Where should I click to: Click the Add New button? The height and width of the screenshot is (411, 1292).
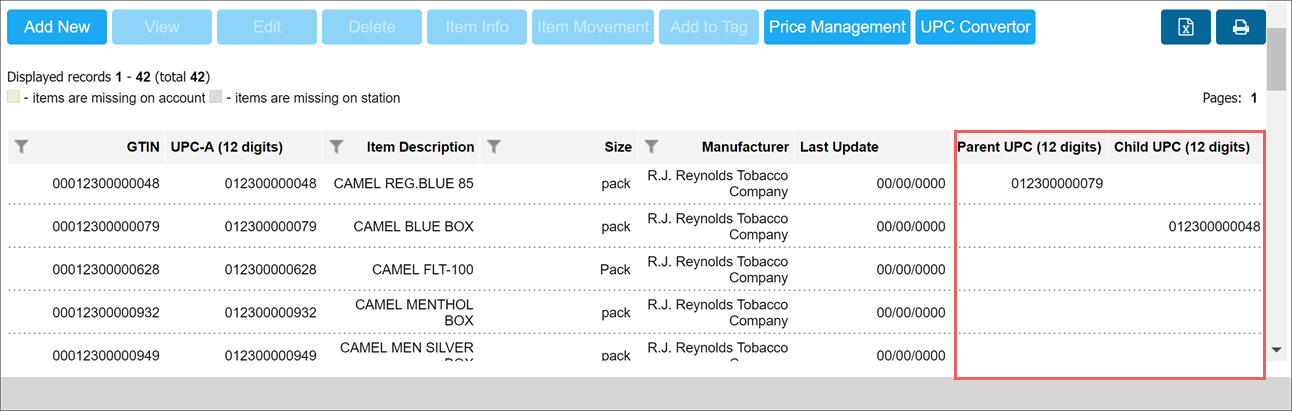[57, 27]
